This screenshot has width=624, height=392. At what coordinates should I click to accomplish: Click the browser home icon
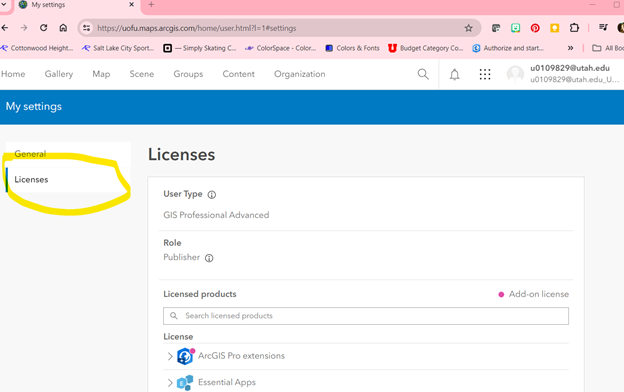tap(63, 28)
